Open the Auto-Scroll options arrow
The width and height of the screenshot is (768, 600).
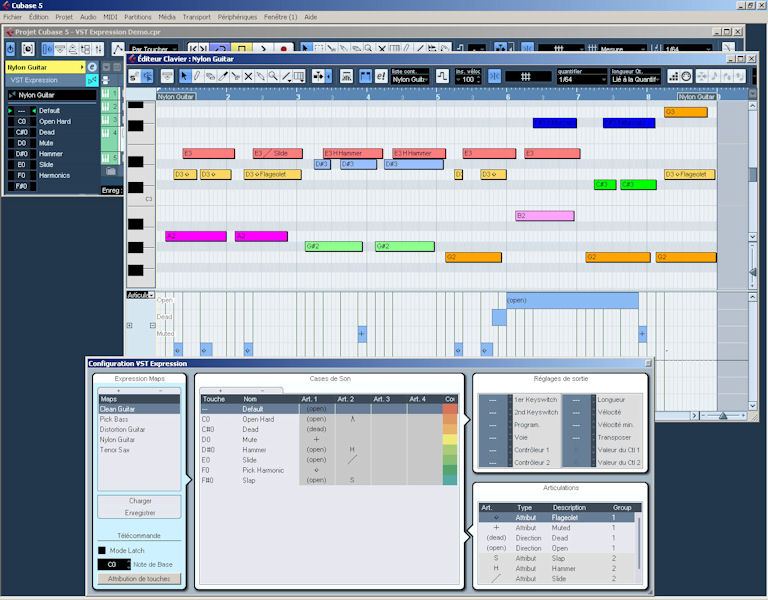(329, 76)
